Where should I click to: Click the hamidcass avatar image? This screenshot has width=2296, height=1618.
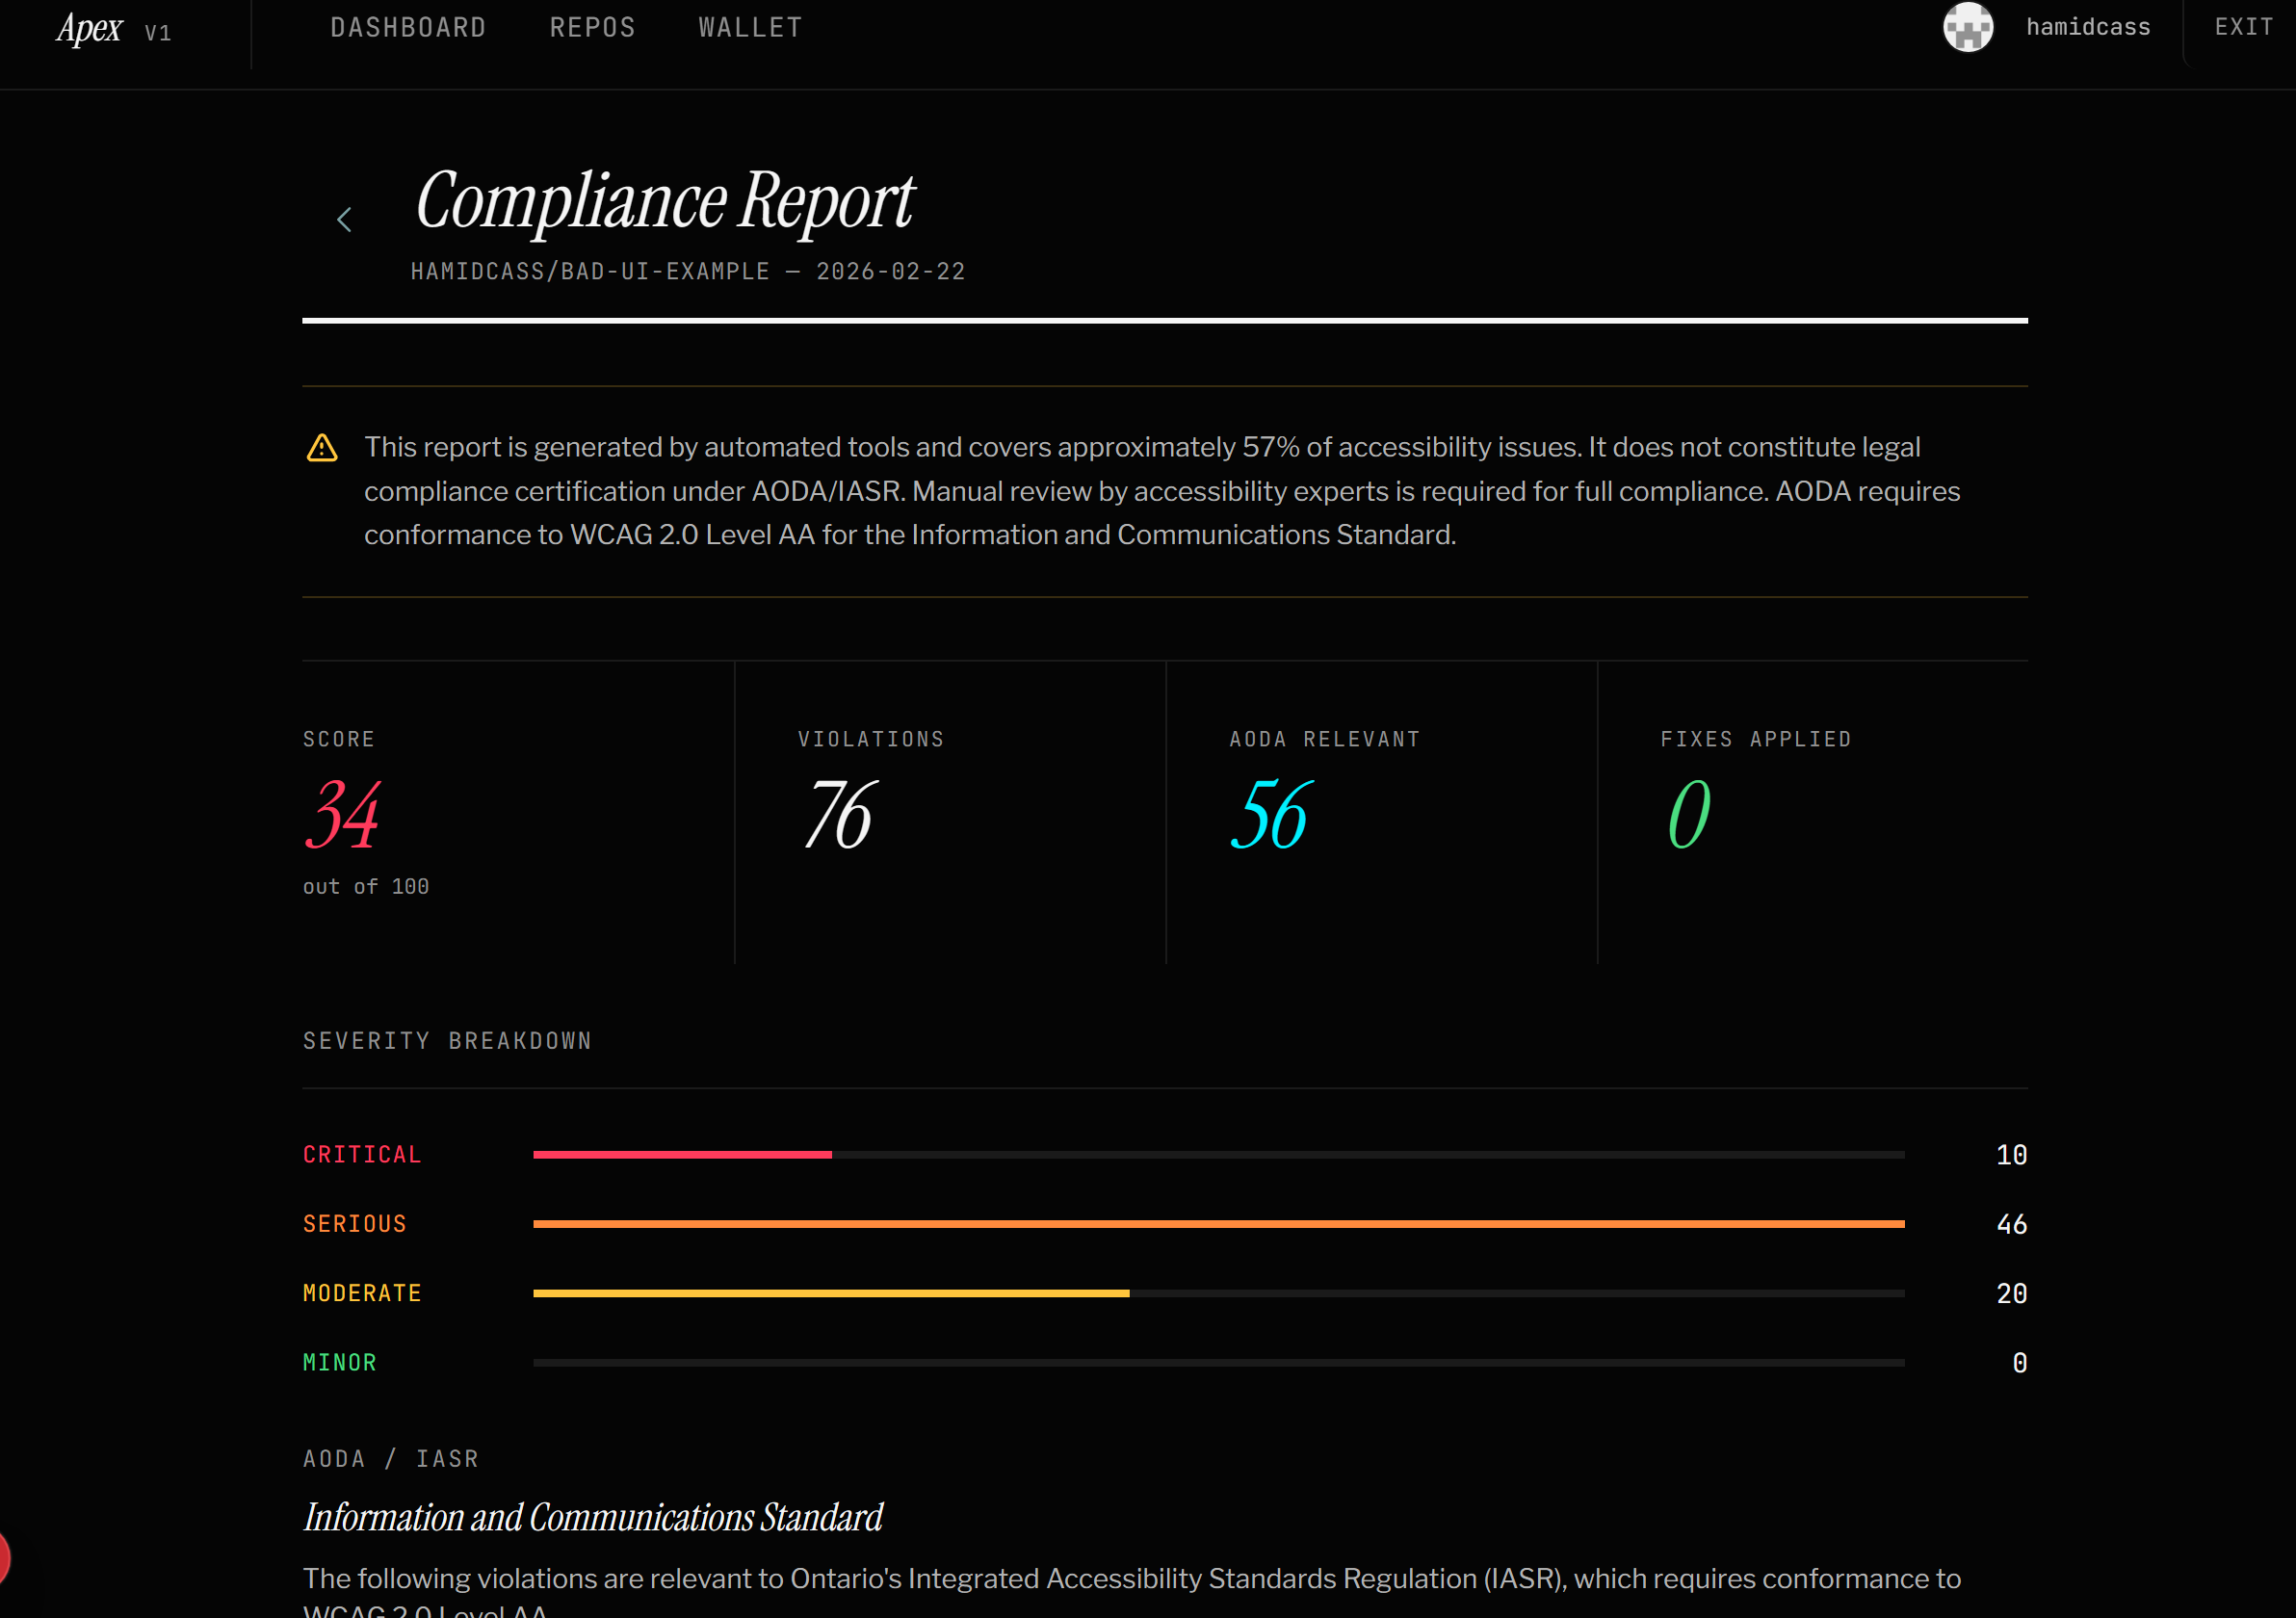pyautogui.click(x=1967, y=27)
